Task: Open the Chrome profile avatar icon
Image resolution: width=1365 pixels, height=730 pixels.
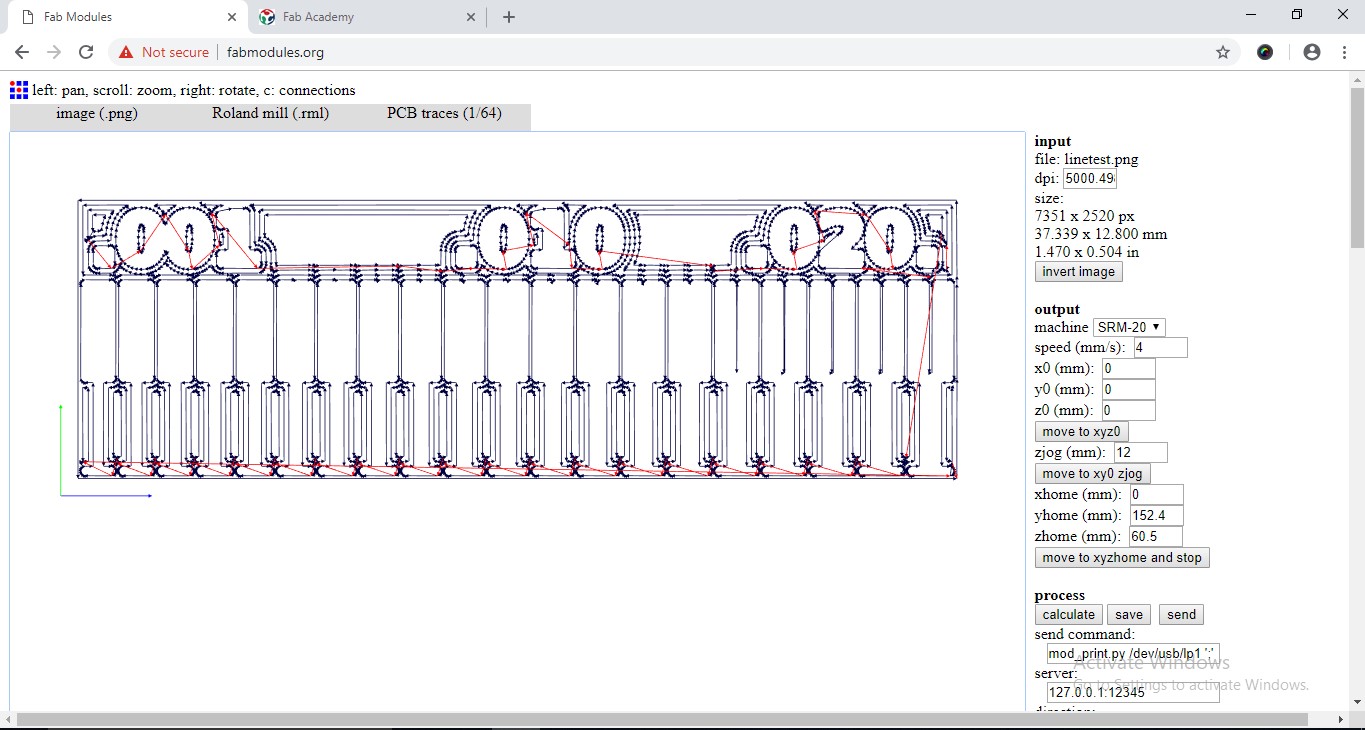Action: 1311,52
